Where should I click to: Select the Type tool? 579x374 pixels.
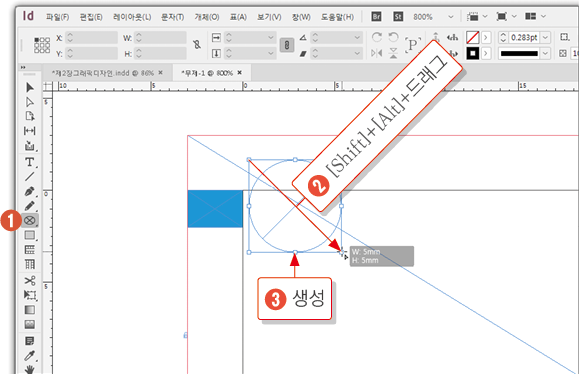pos(30,162)
